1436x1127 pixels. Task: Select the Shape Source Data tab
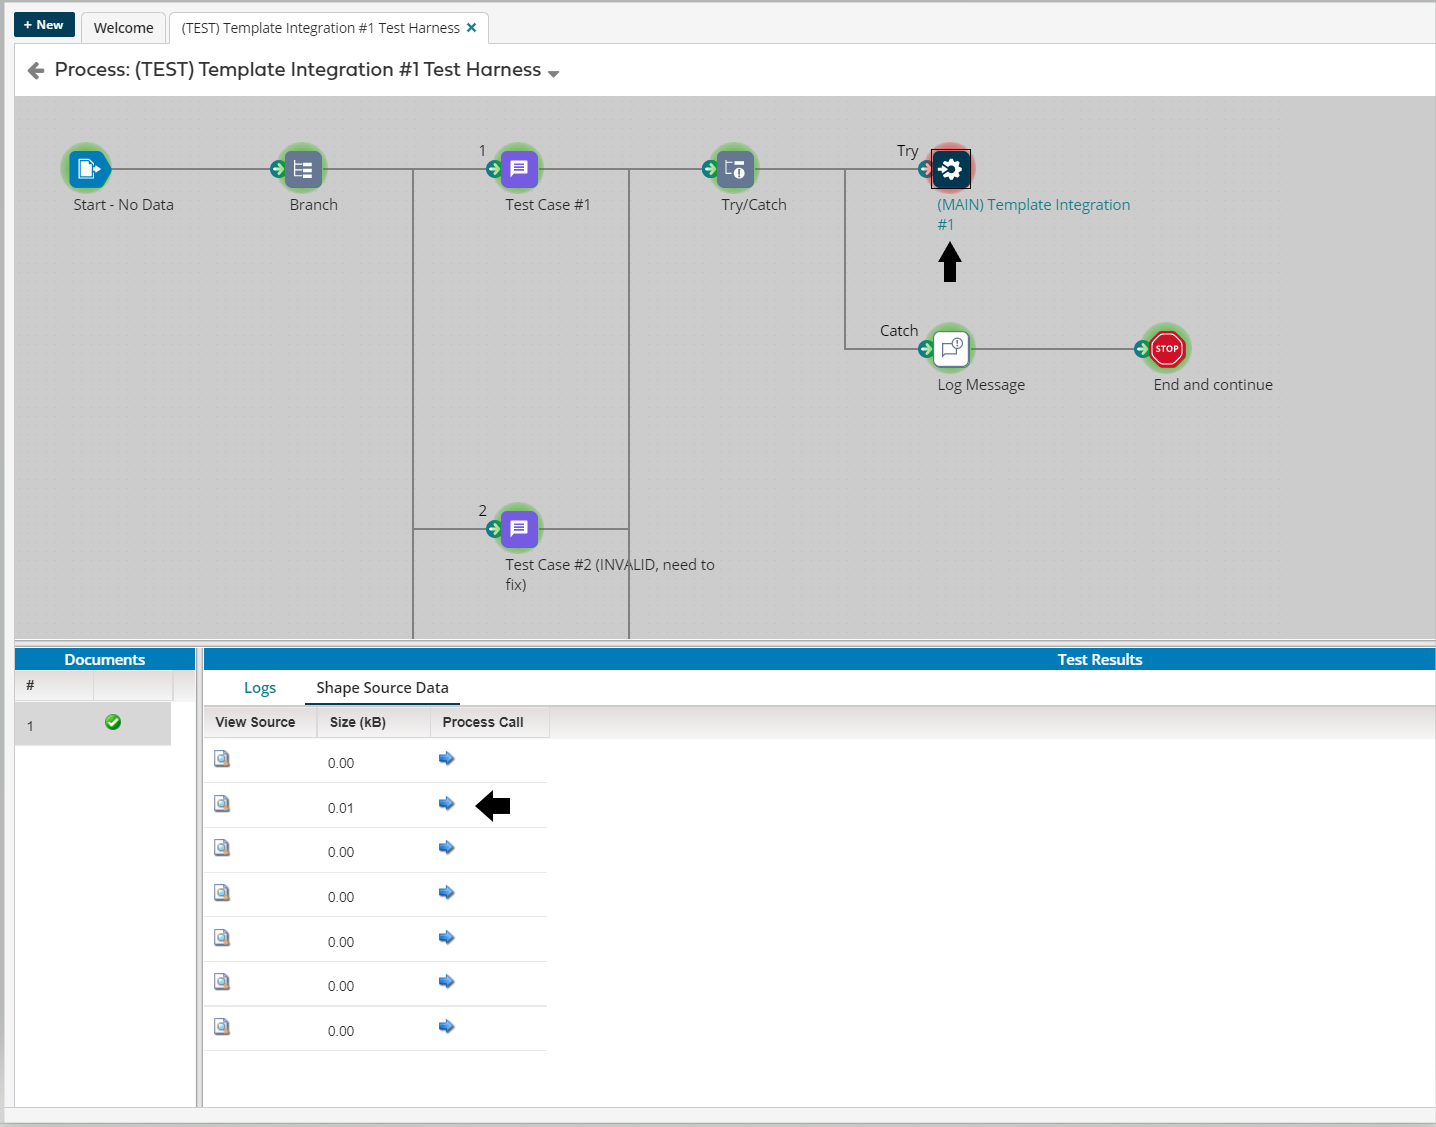point(382,688)
